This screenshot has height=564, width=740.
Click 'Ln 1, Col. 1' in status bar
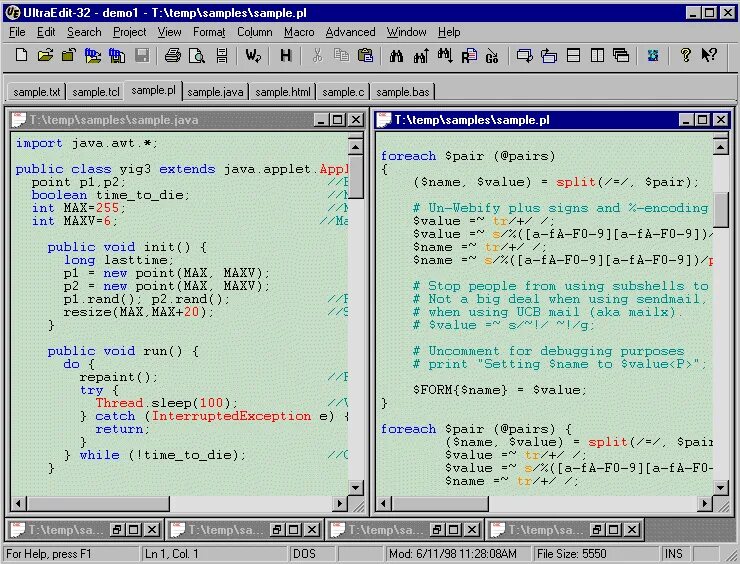click(172, 554)
